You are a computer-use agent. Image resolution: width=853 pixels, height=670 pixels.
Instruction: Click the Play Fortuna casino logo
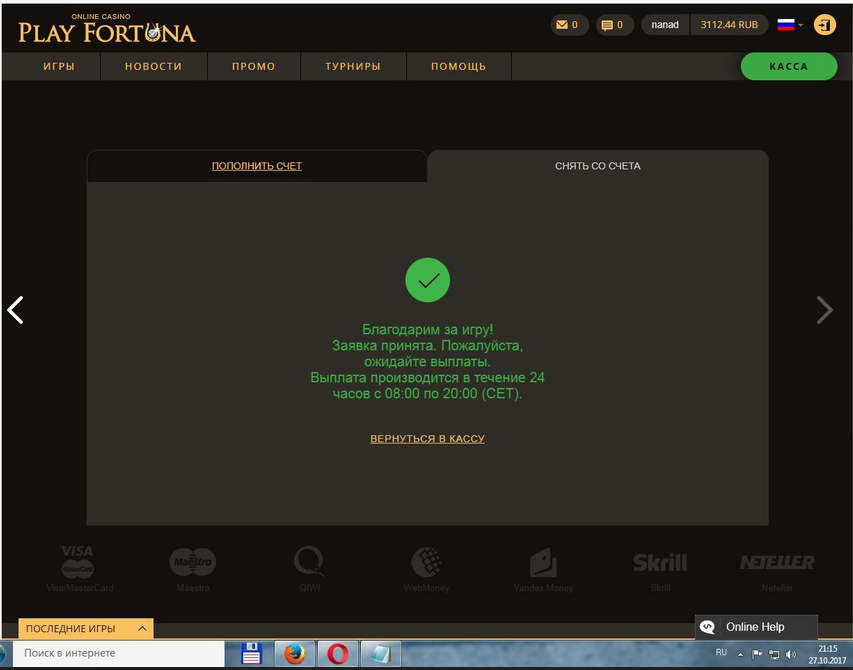point(107,29)
